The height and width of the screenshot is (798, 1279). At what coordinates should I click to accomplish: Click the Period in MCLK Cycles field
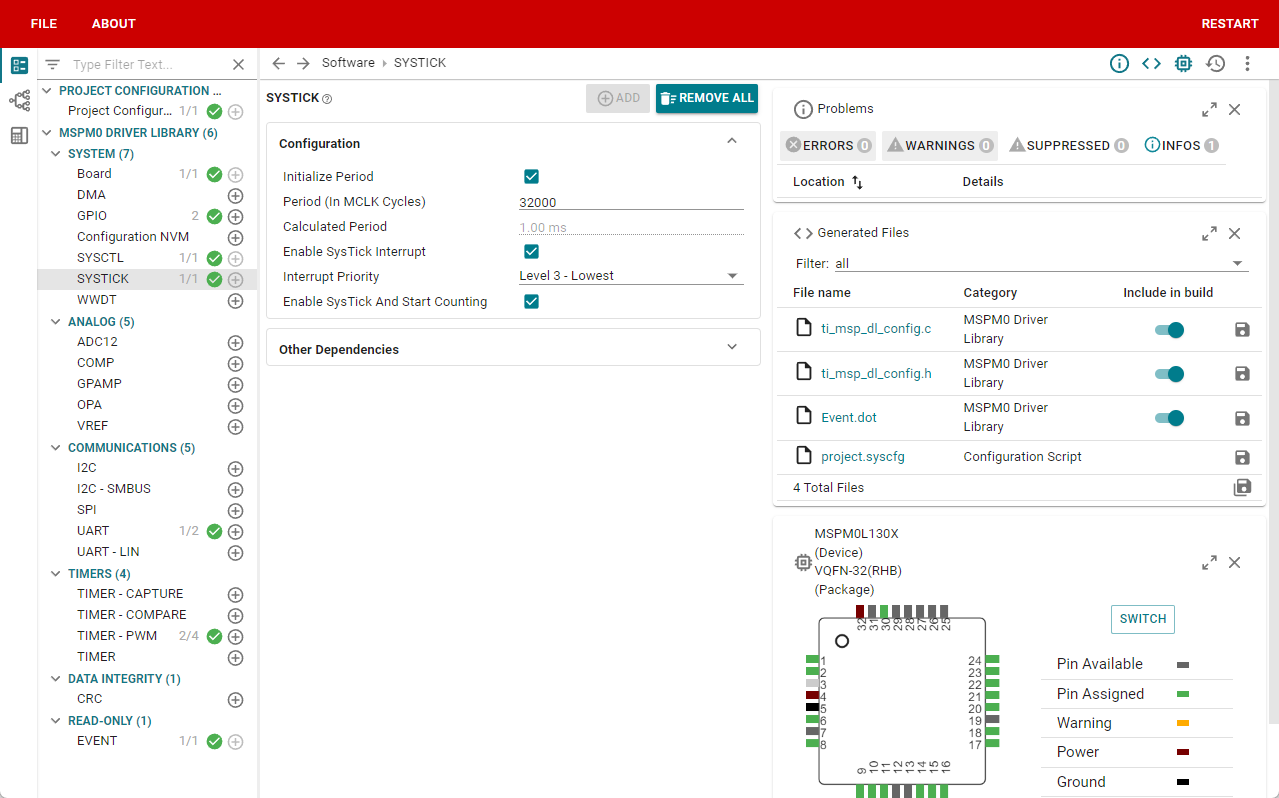(x=631, y=202)
